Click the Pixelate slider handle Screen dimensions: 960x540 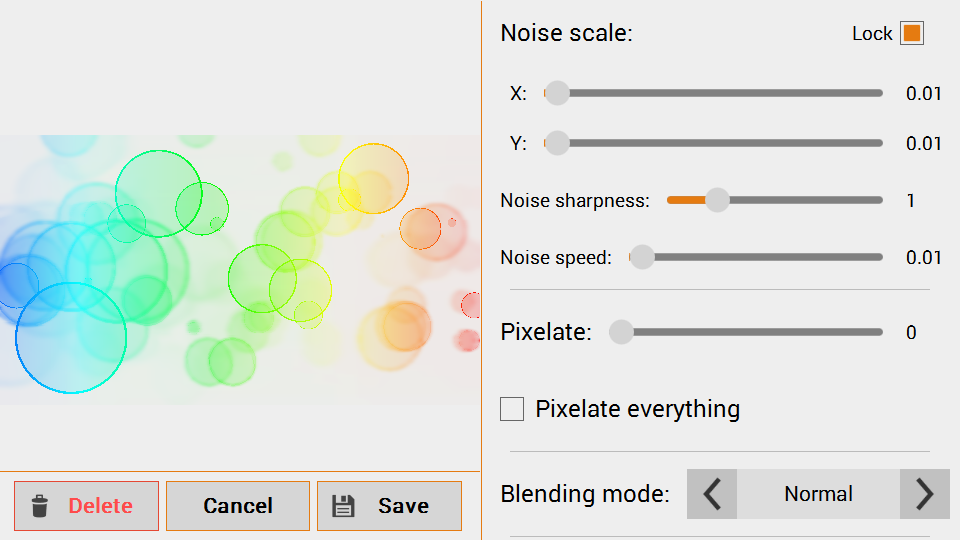pyautogui.click(x=621, y=332)
